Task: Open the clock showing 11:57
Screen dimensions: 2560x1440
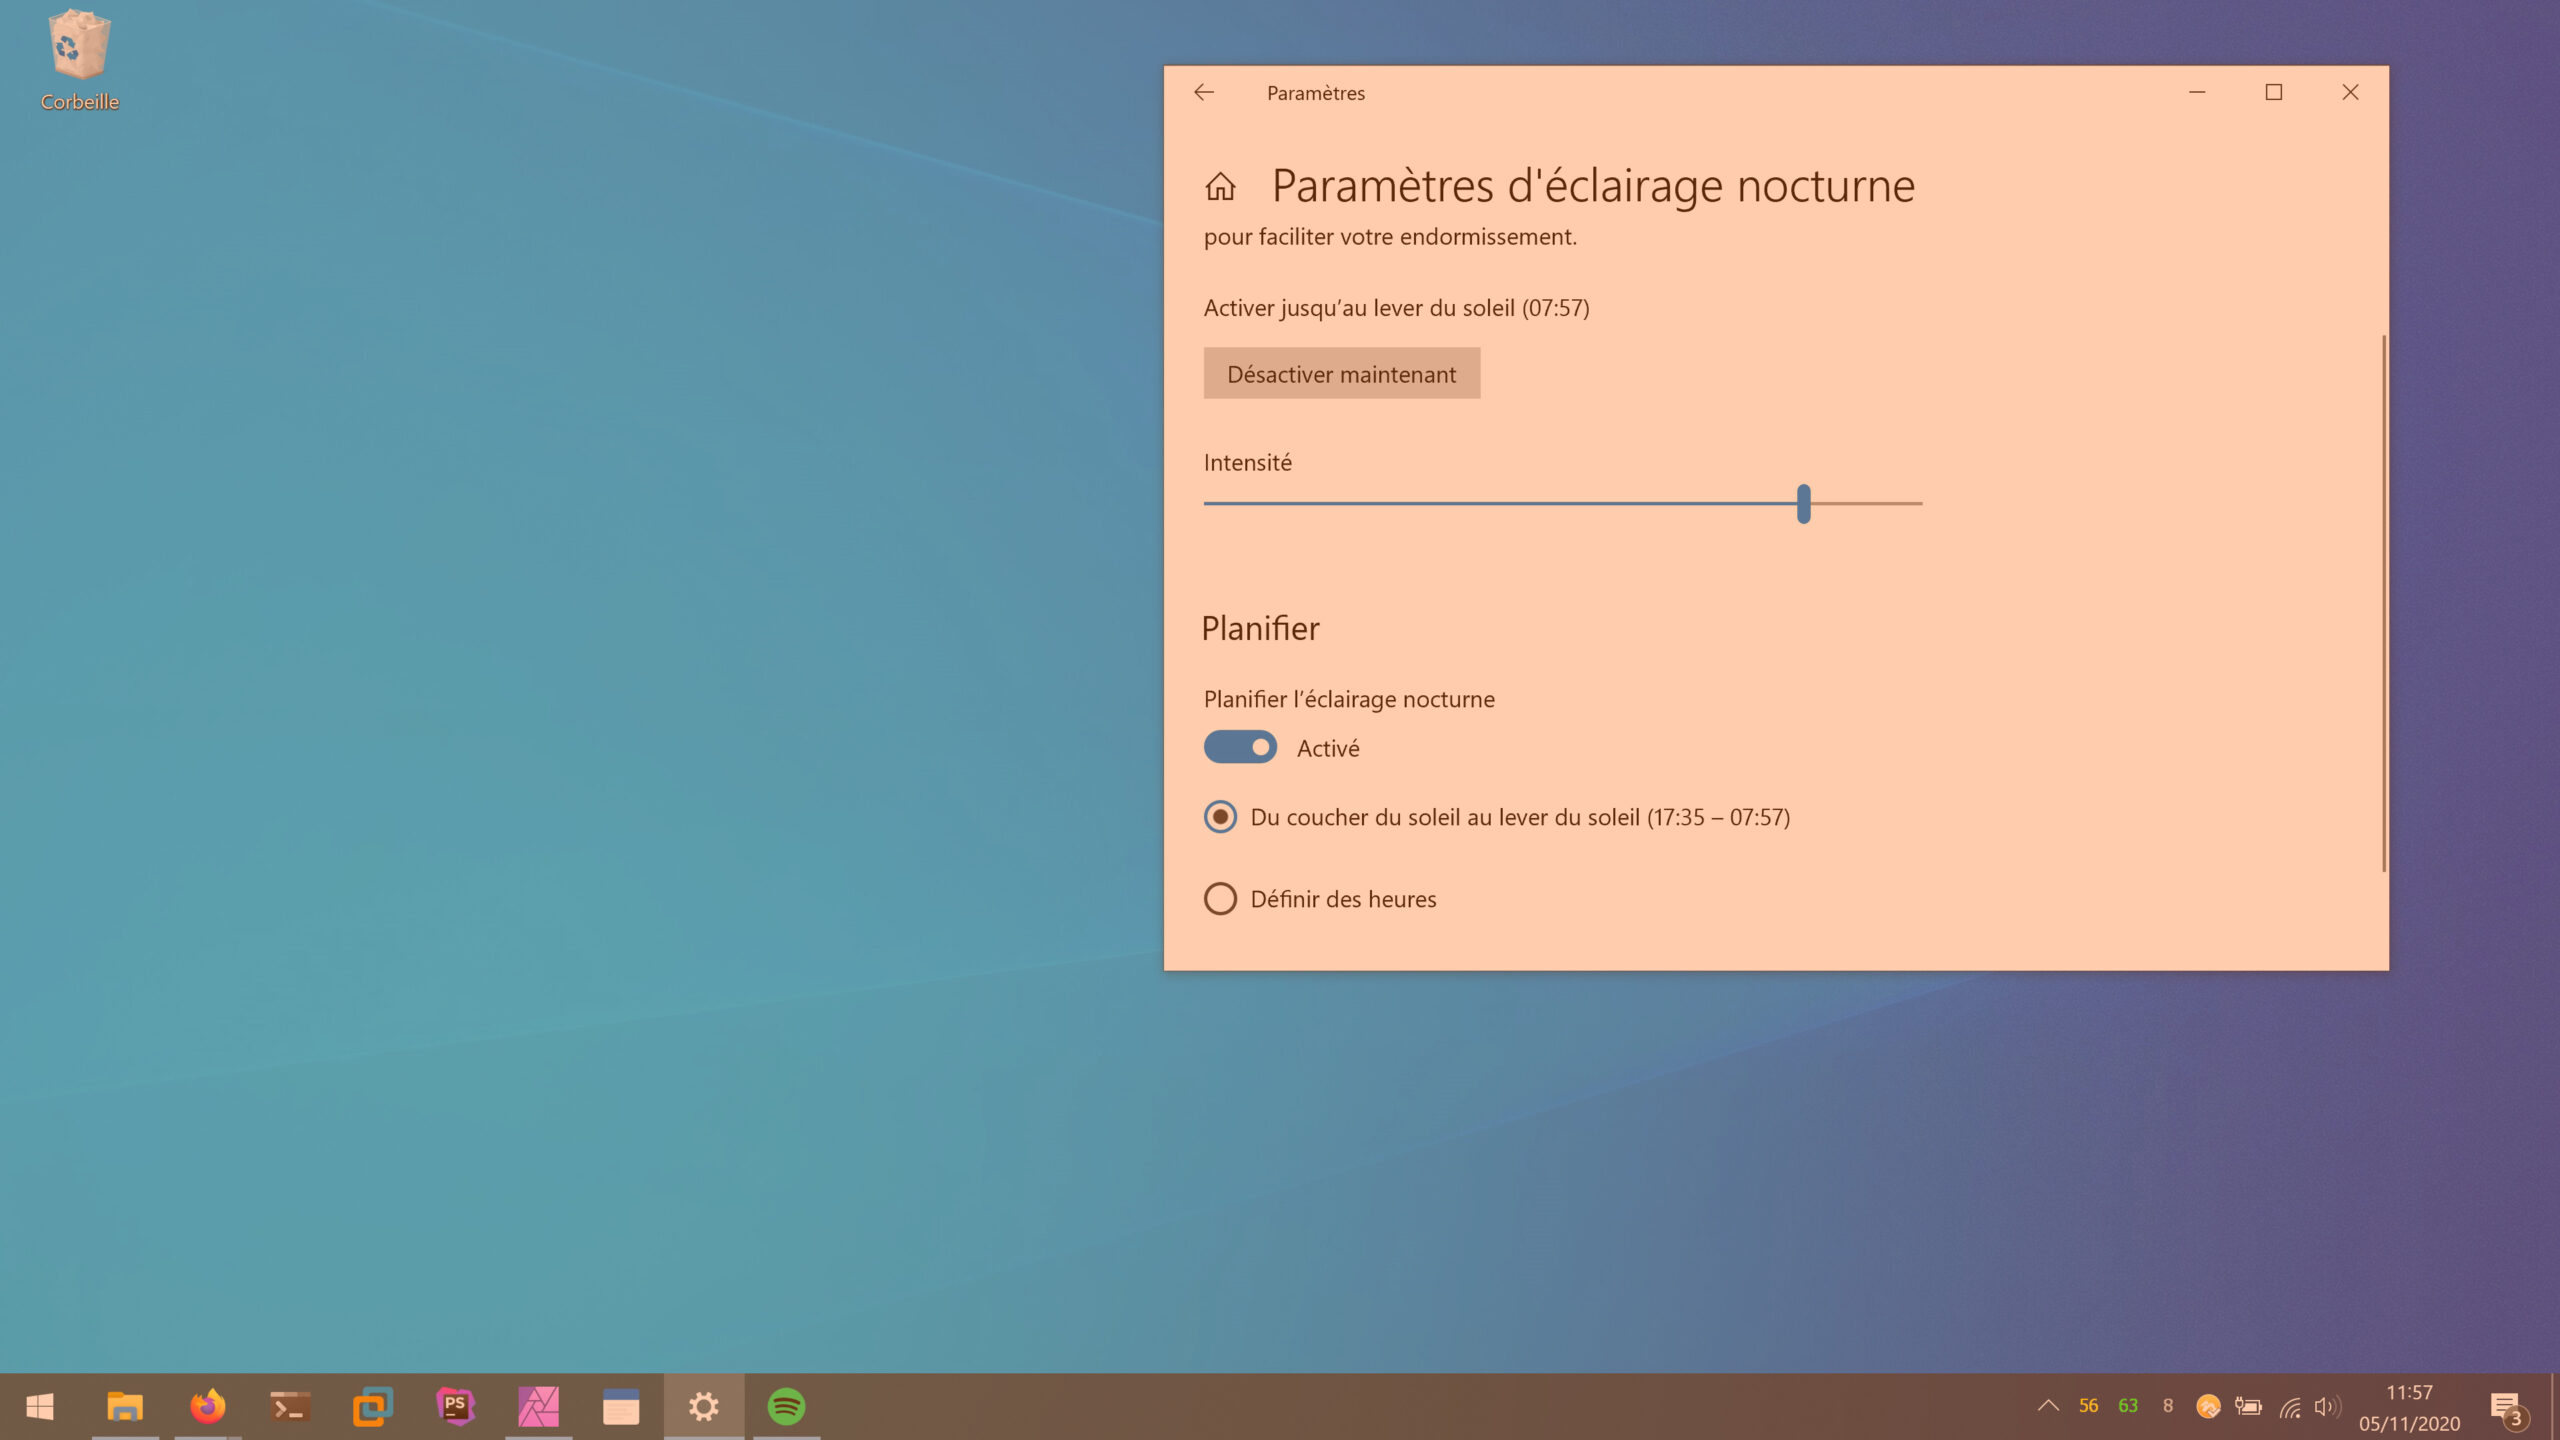Action: click(2409, 1407)
